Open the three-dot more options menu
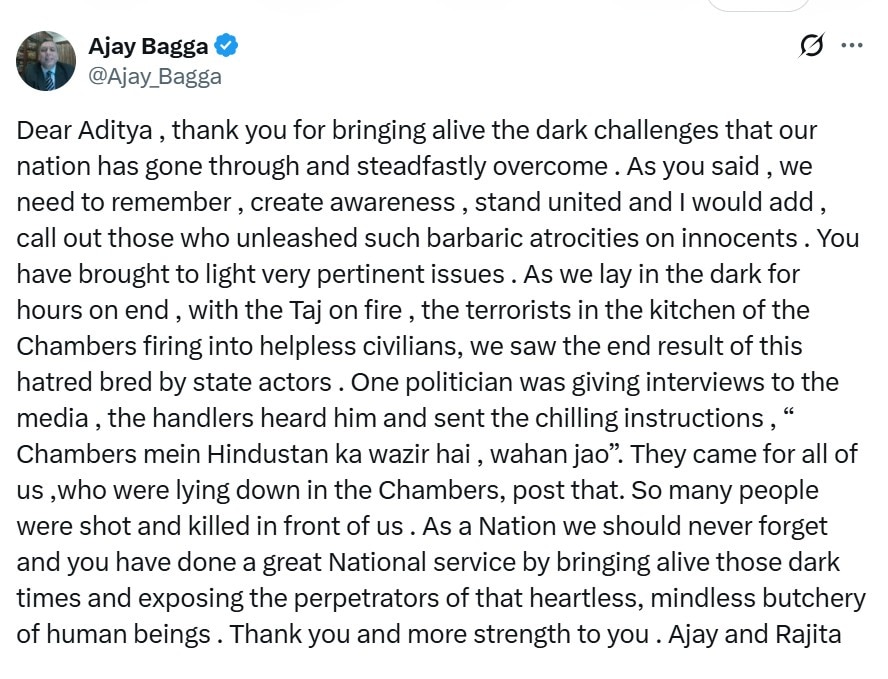Viewport: 888px width, 679px height. pyautogui.click(x=852, y=46)
